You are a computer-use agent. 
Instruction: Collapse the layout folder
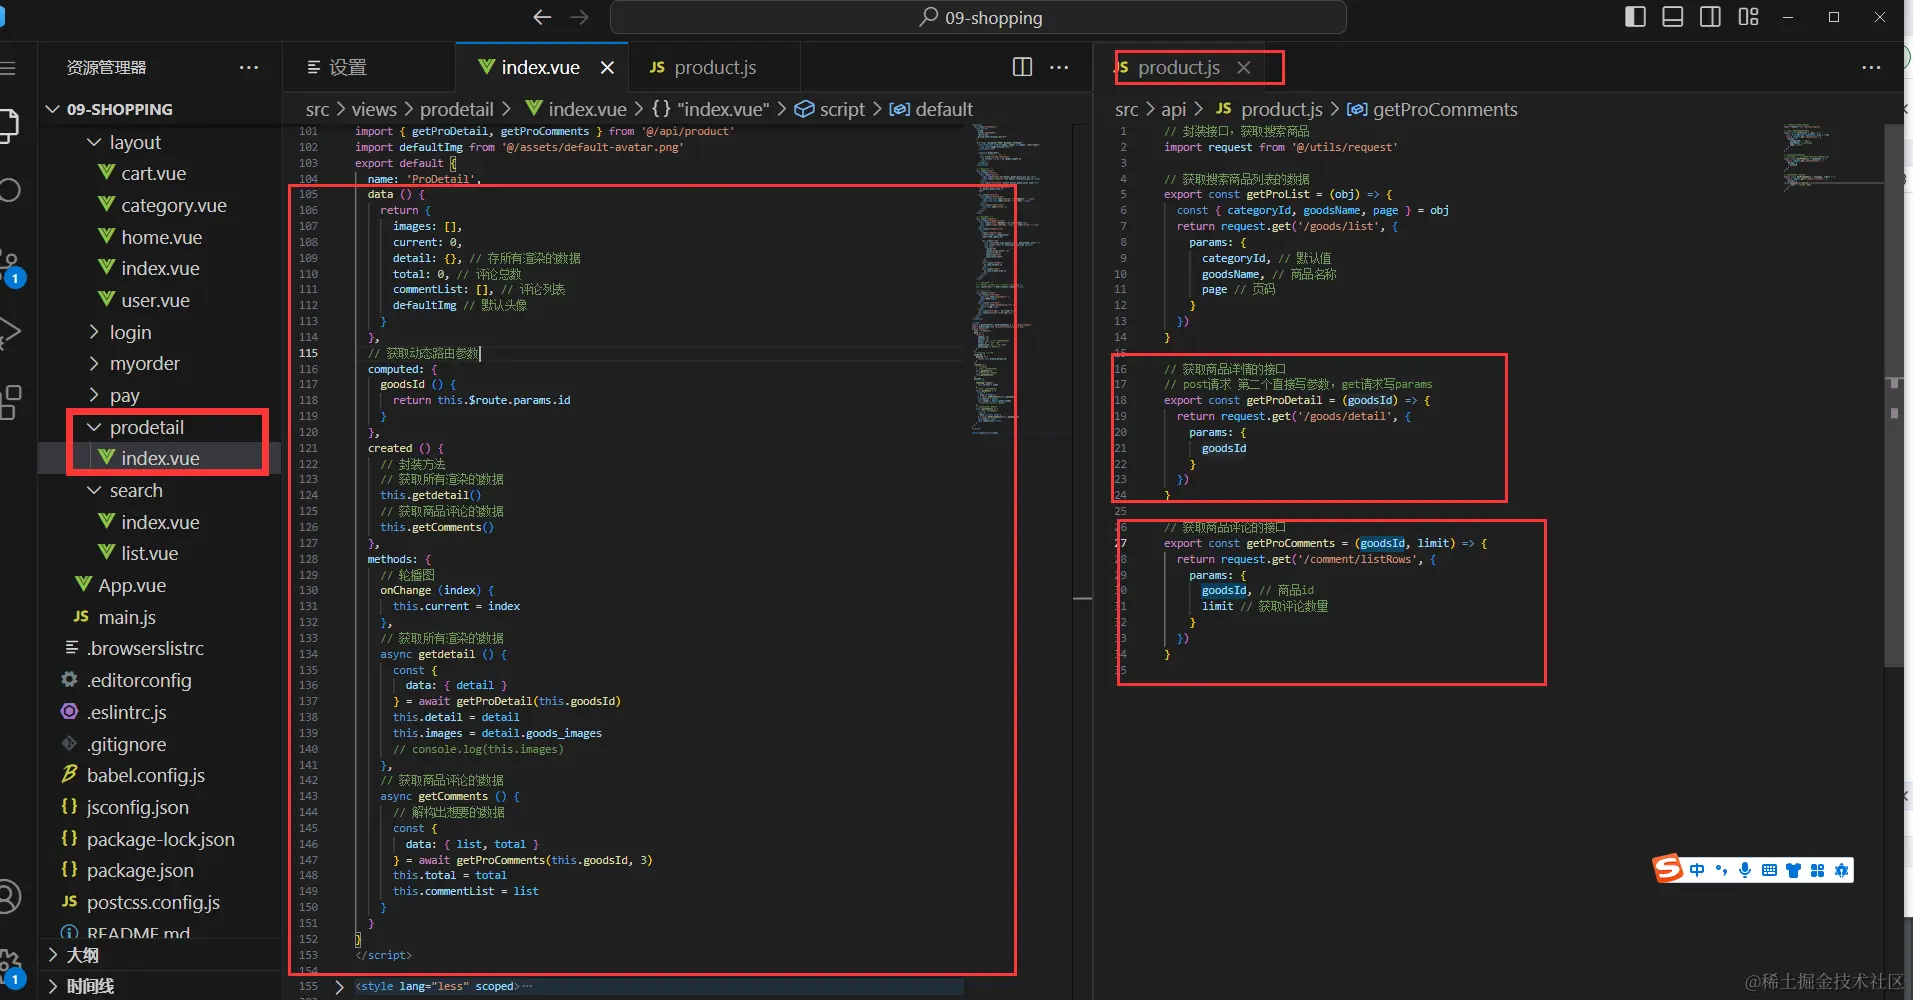(x=135, y=142)
